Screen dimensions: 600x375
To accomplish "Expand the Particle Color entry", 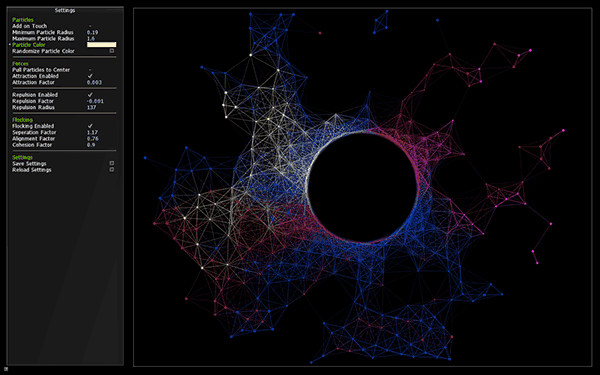I will pos(29,45).
